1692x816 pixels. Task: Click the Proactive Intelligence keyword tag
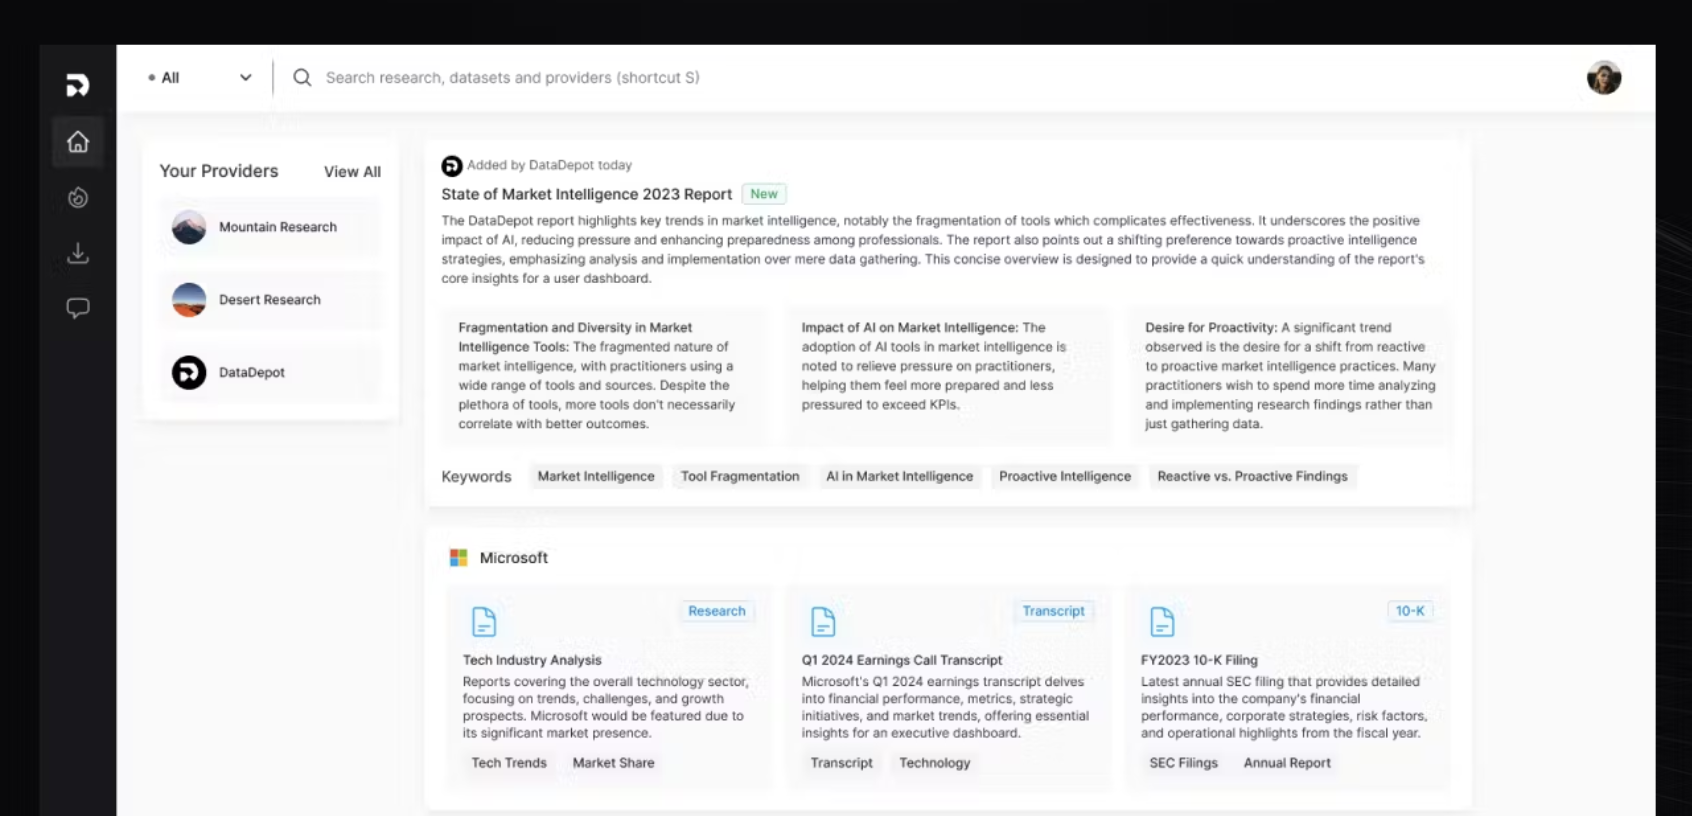point(1065,476)
